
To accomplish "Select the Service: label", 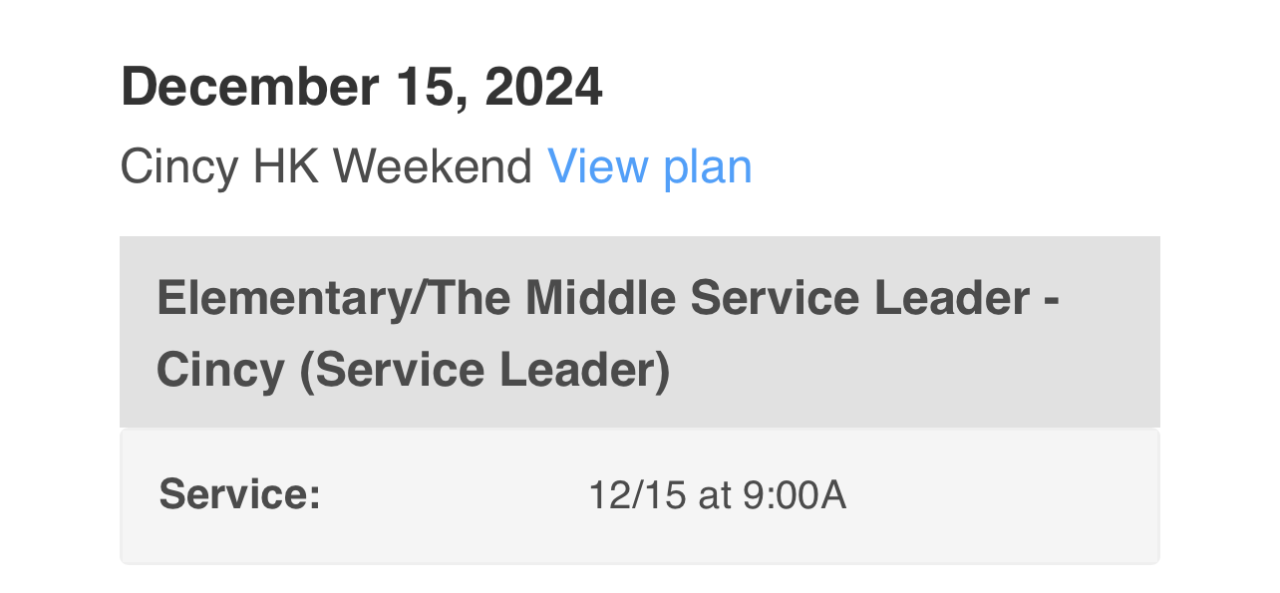I will (239, 495).
